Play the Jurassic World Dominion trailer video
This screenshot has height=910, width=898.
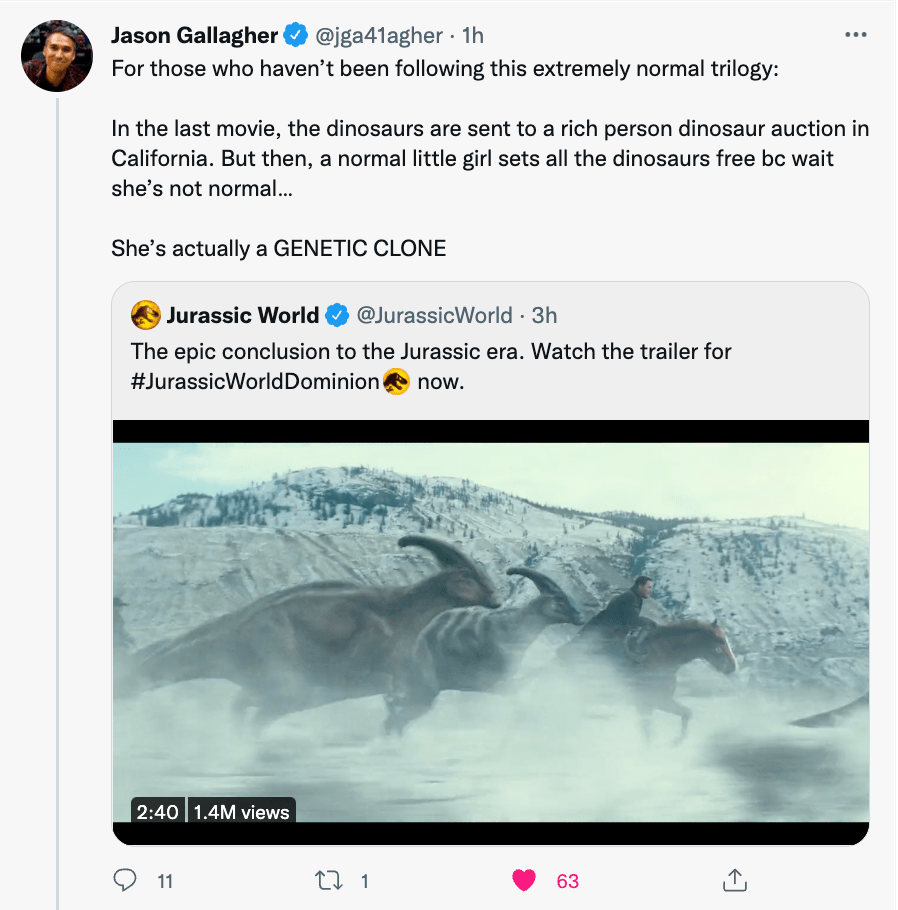[x=490, y=632]
